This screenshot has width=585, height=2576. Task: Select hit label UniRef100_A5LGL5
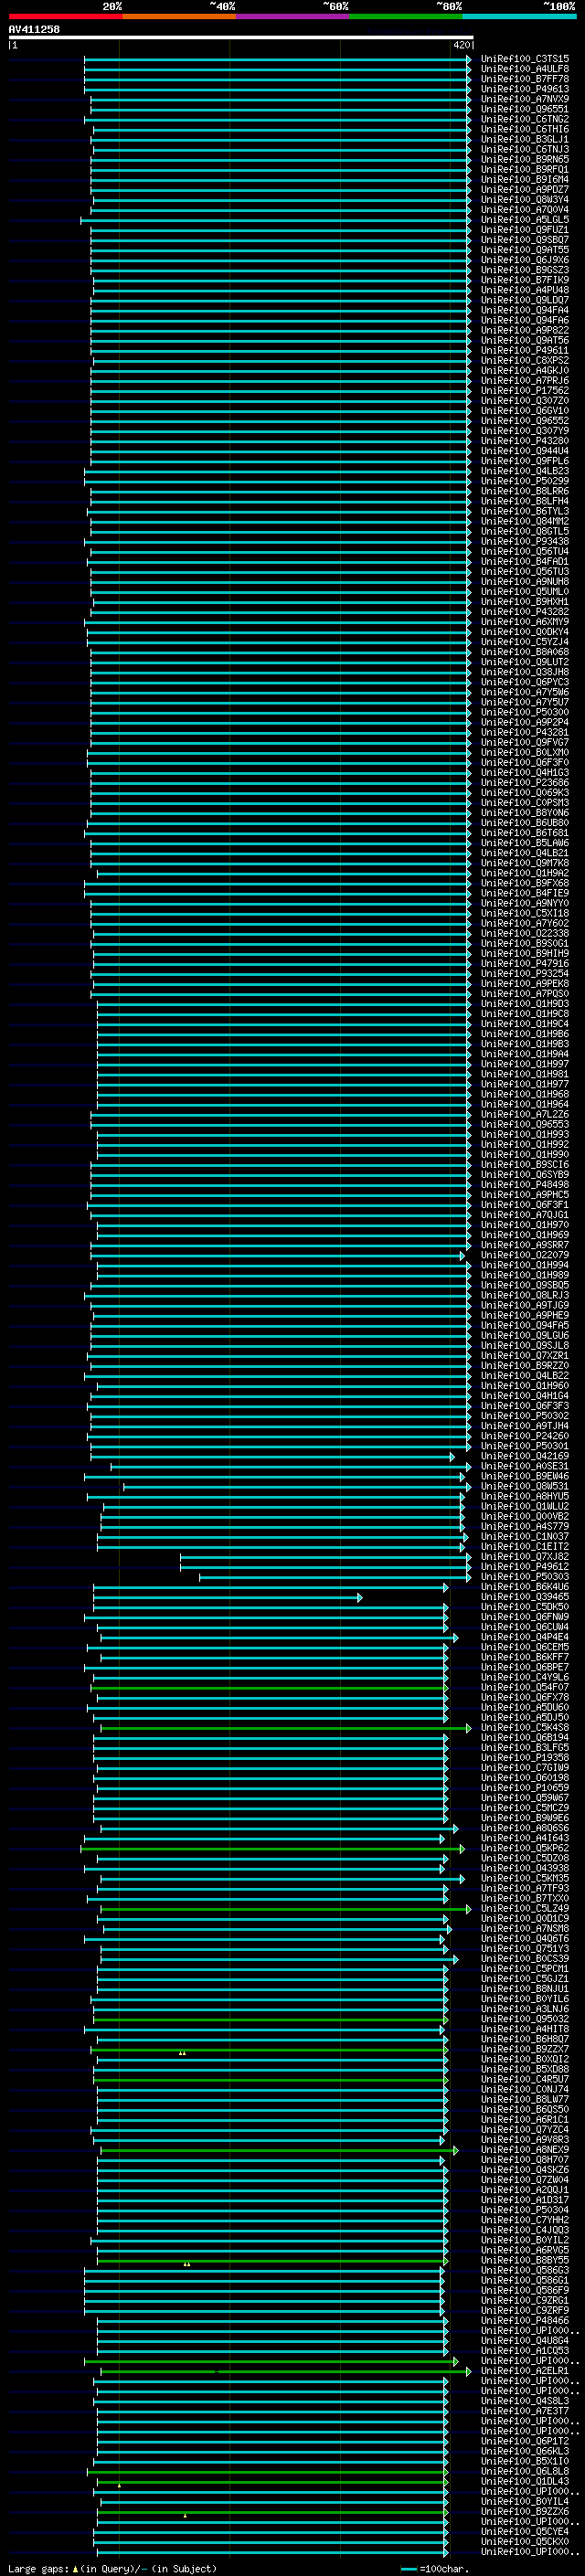tap(525, 220)
